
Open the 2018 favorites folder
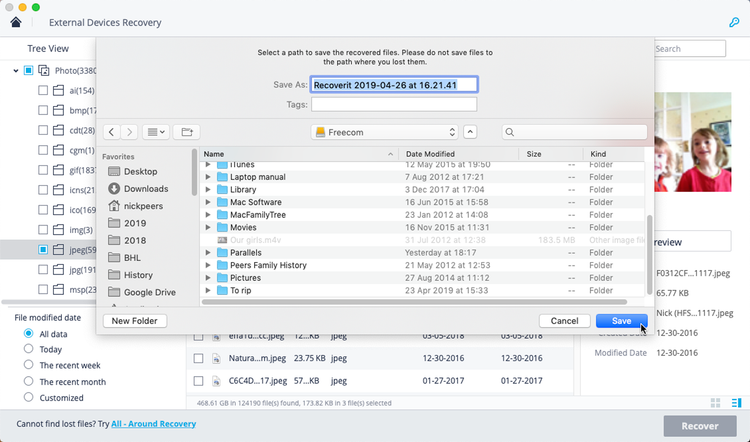(127, 240)
